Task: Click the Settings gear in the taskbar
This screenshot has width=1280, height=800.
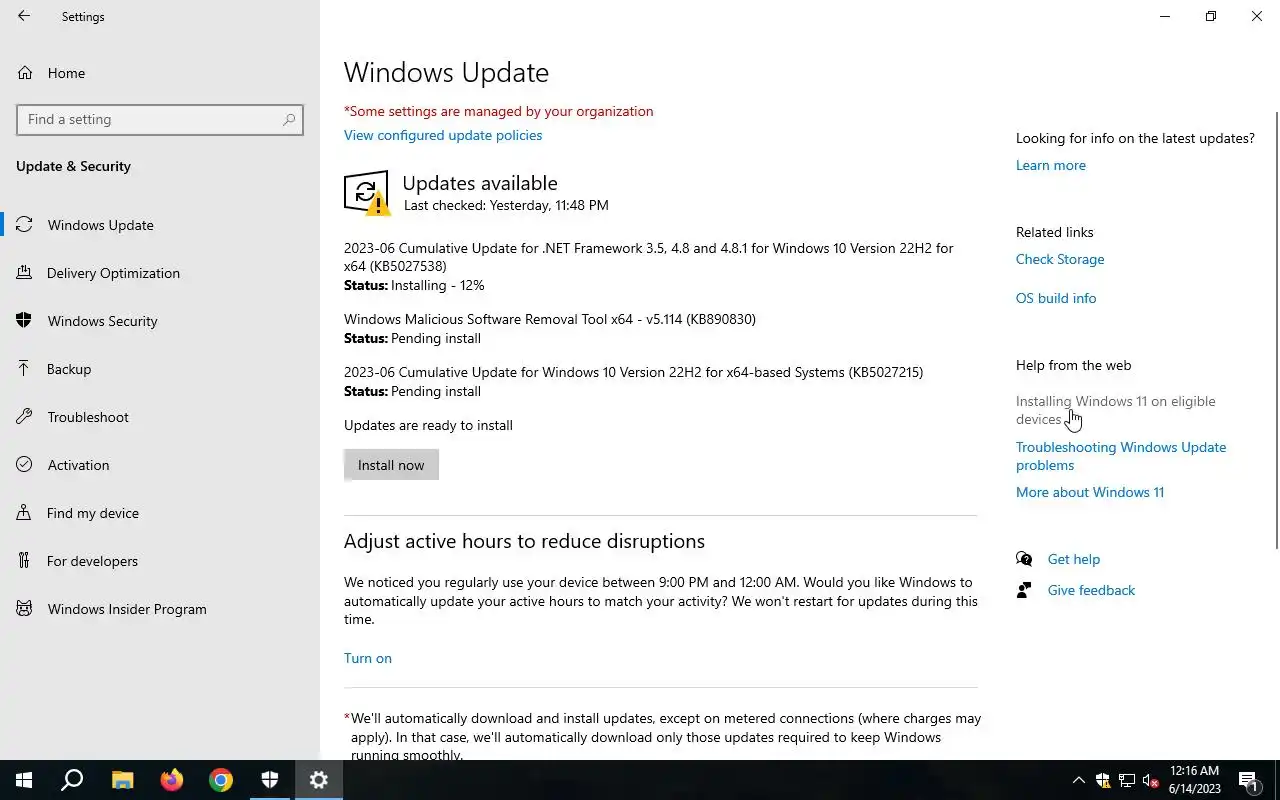Action: pos(319,780)
